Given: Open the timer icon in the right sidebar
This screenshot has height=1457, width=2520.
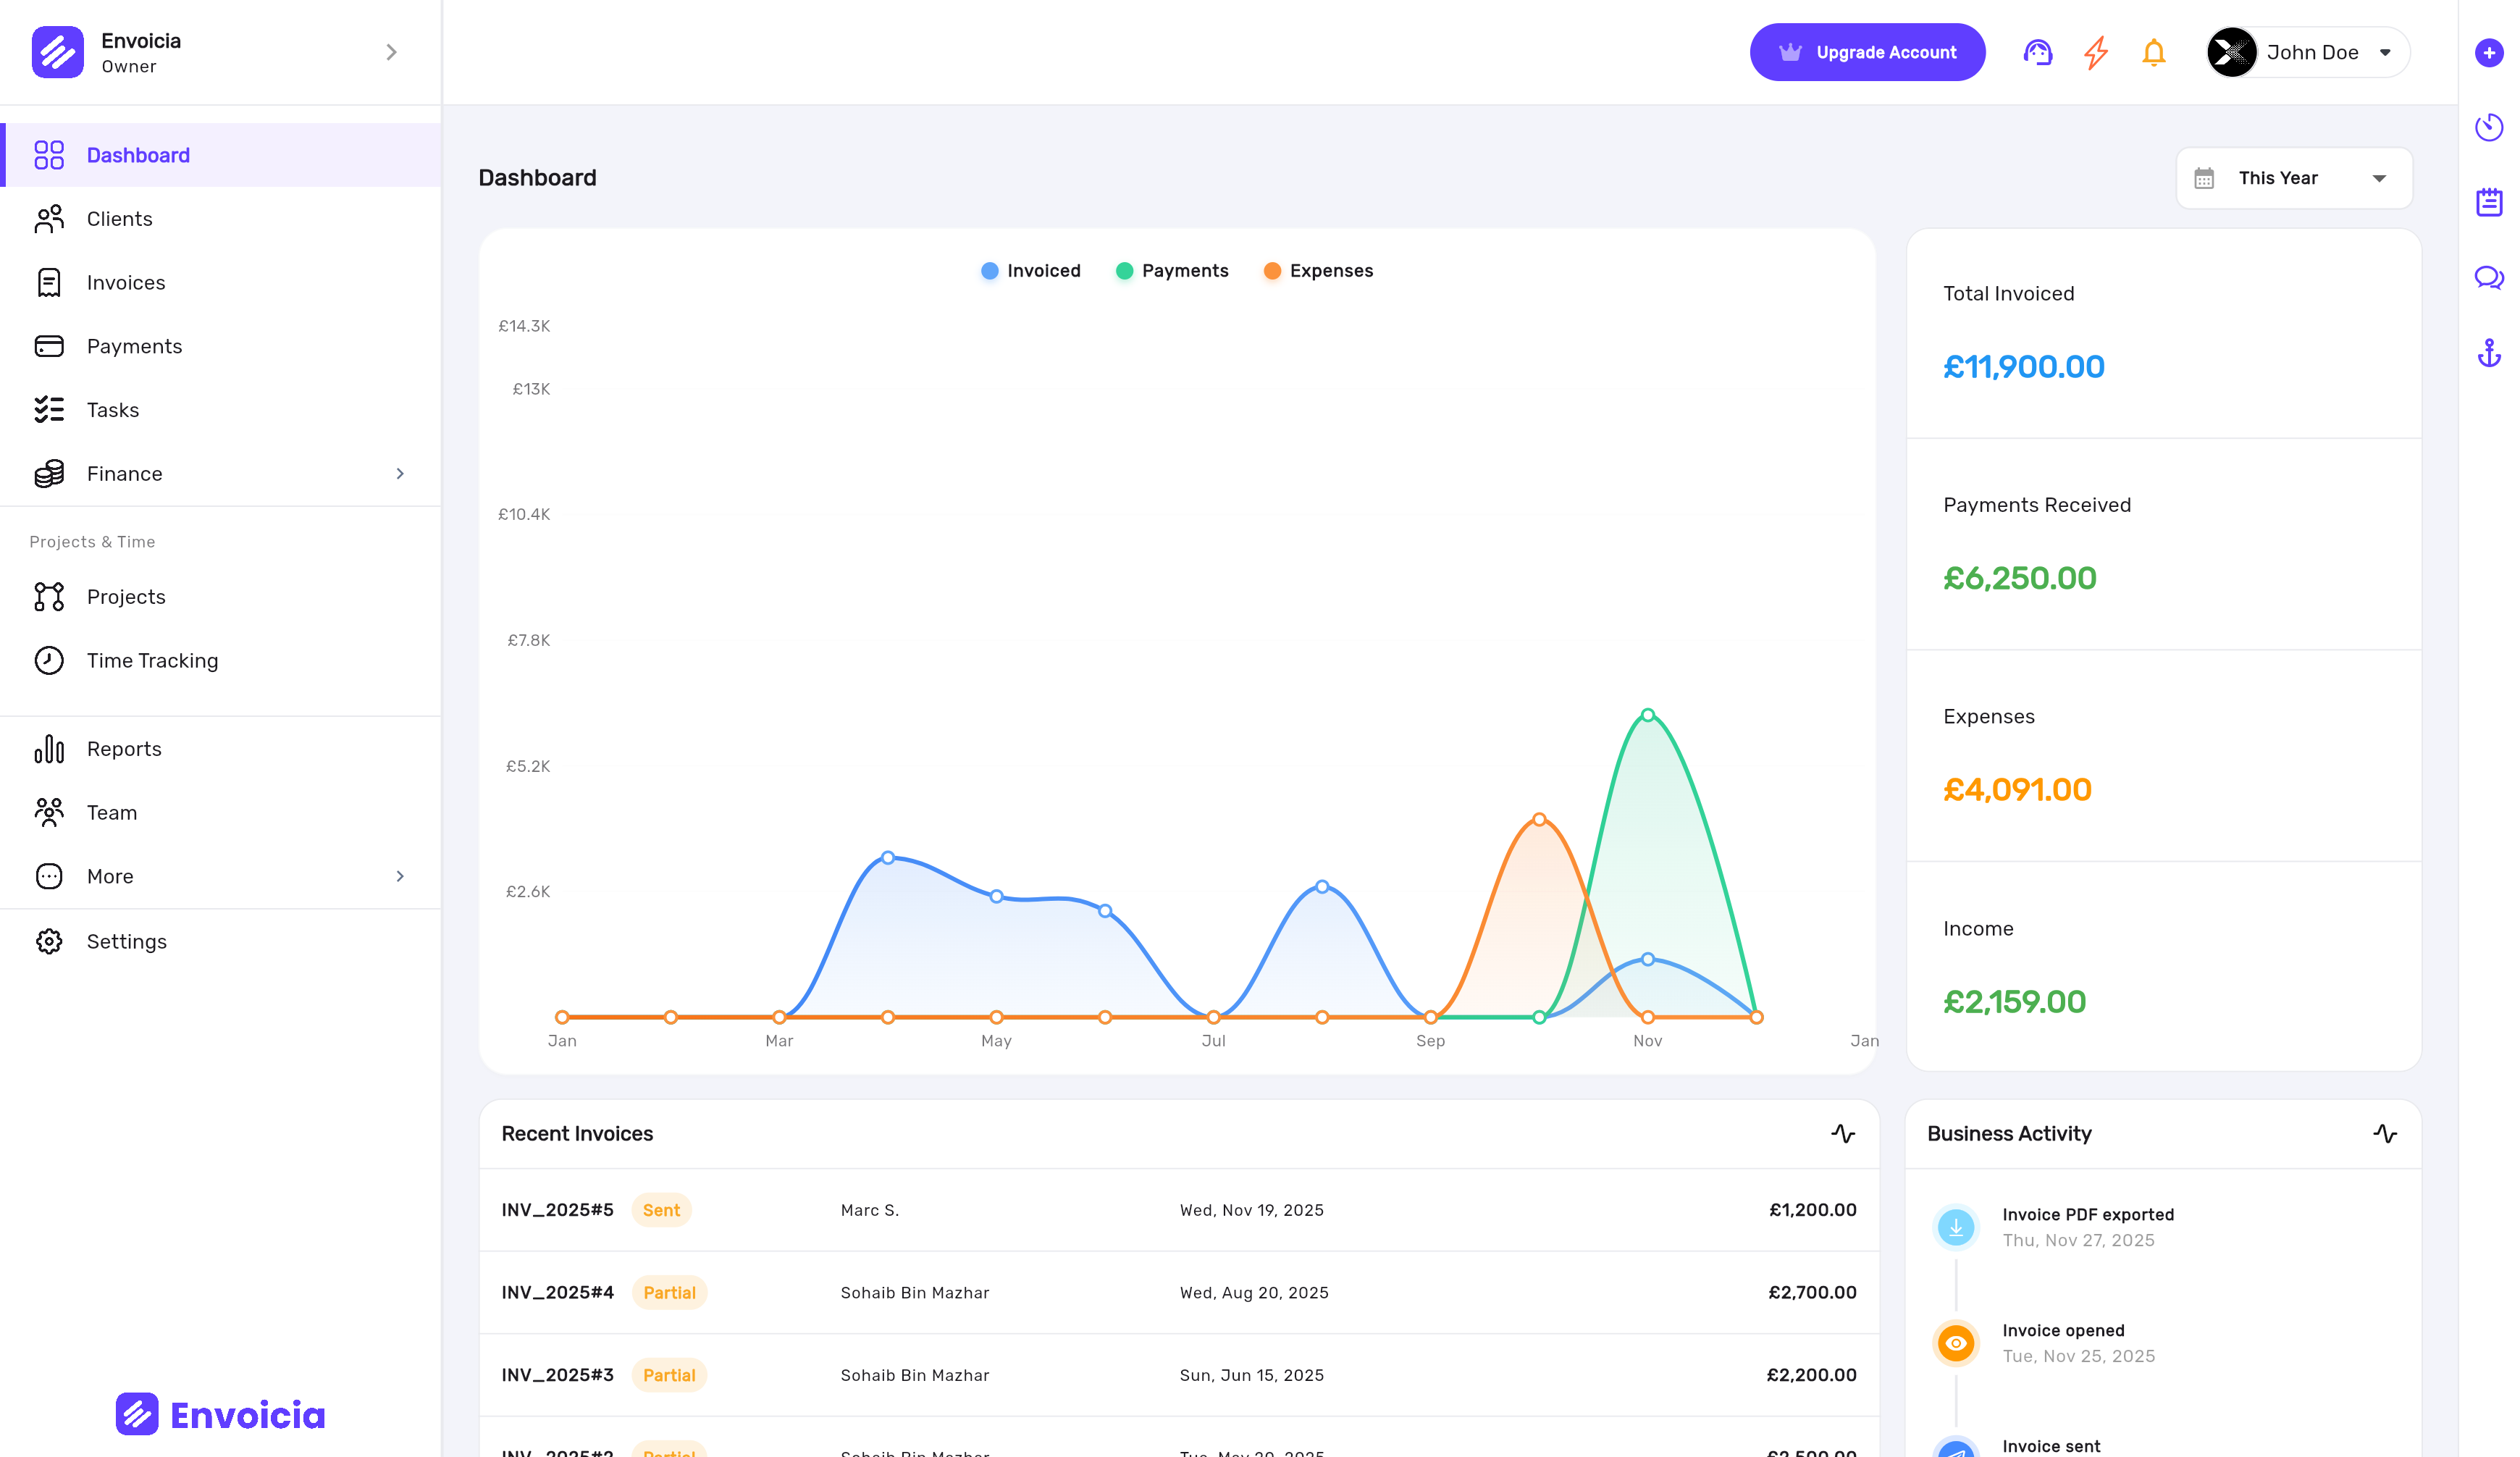Looking at the screenshot, I should [x=2489, y=127].
